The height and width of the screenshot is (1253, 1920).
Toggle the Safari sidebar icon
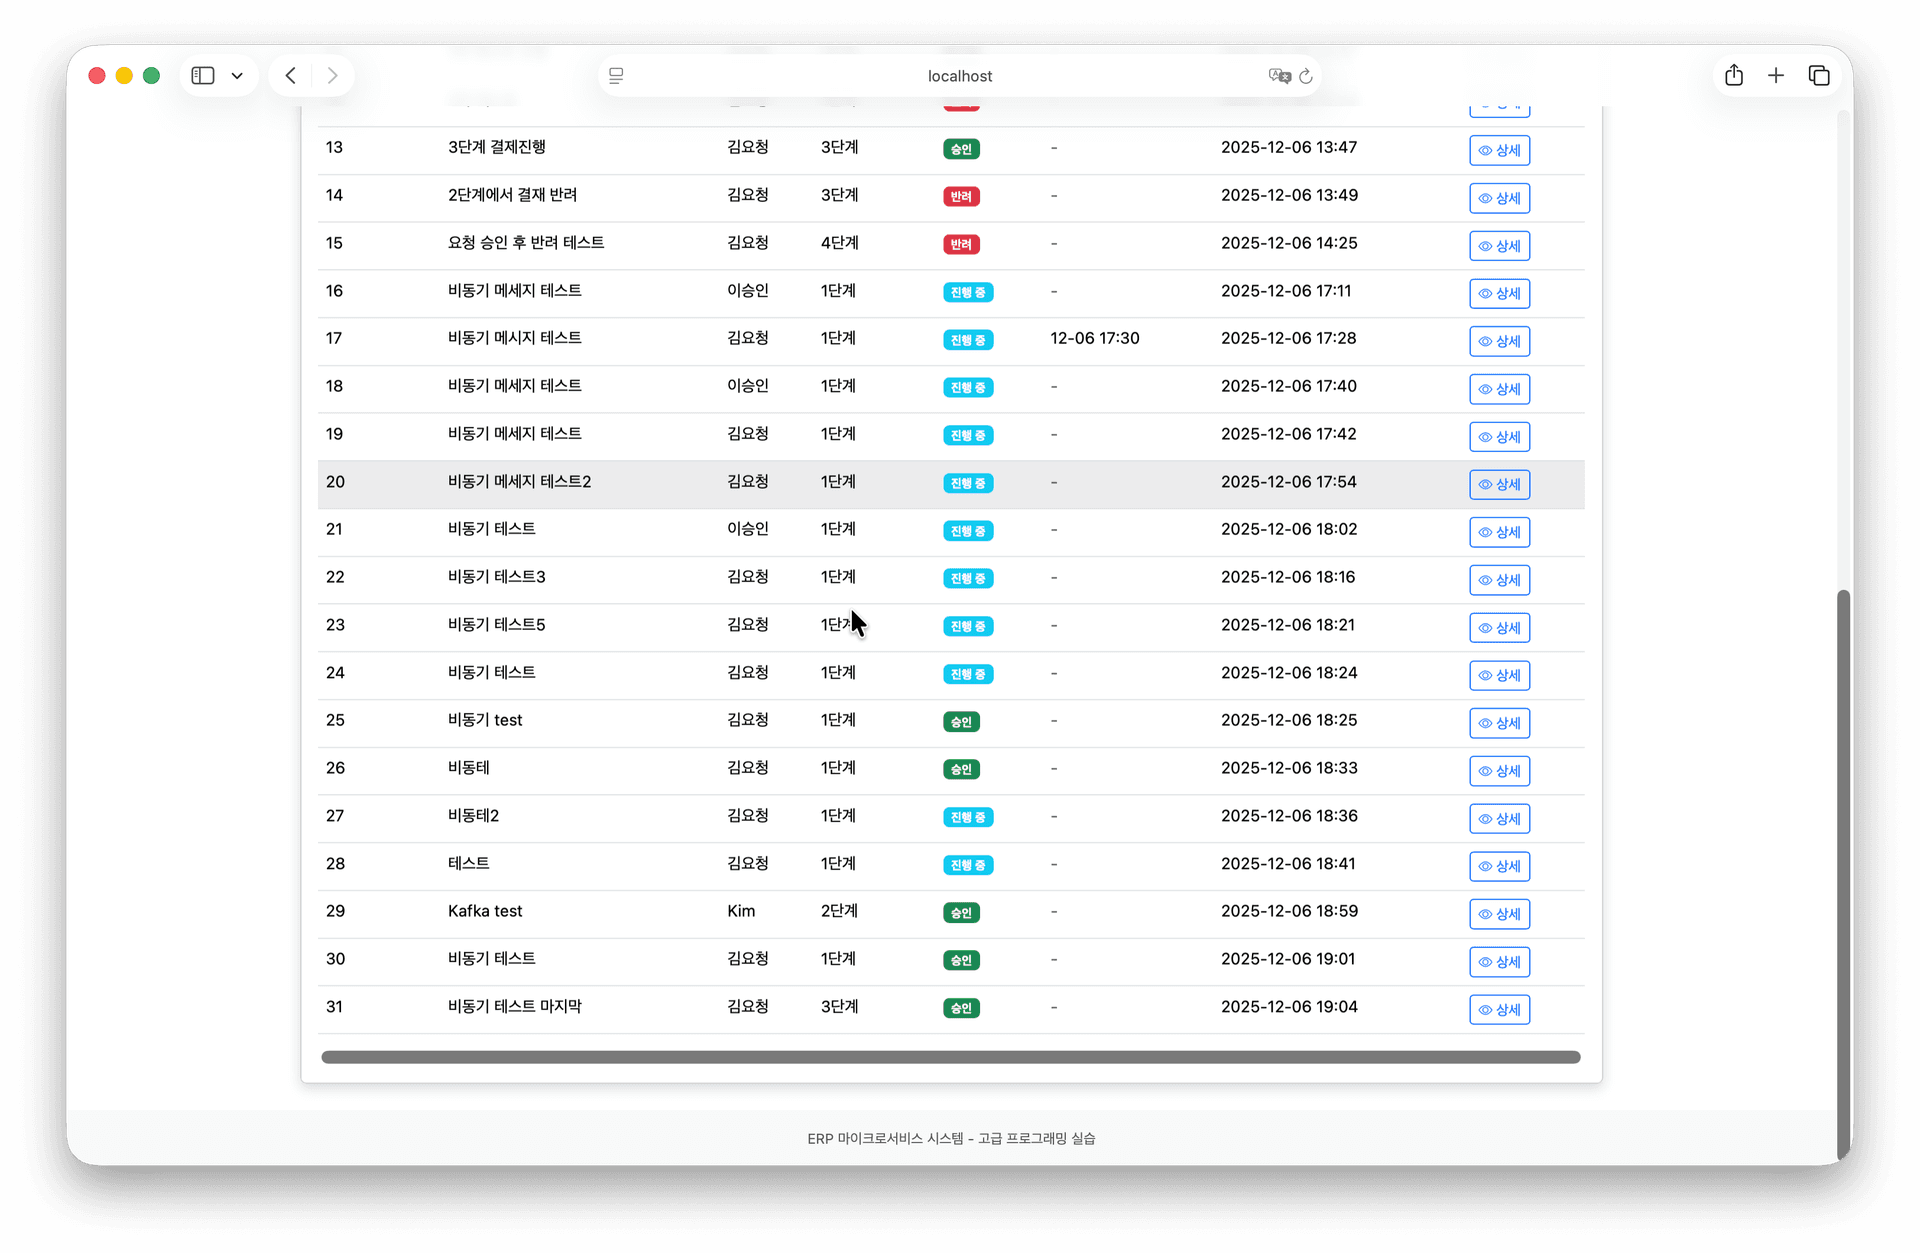(x=203, y=76)
